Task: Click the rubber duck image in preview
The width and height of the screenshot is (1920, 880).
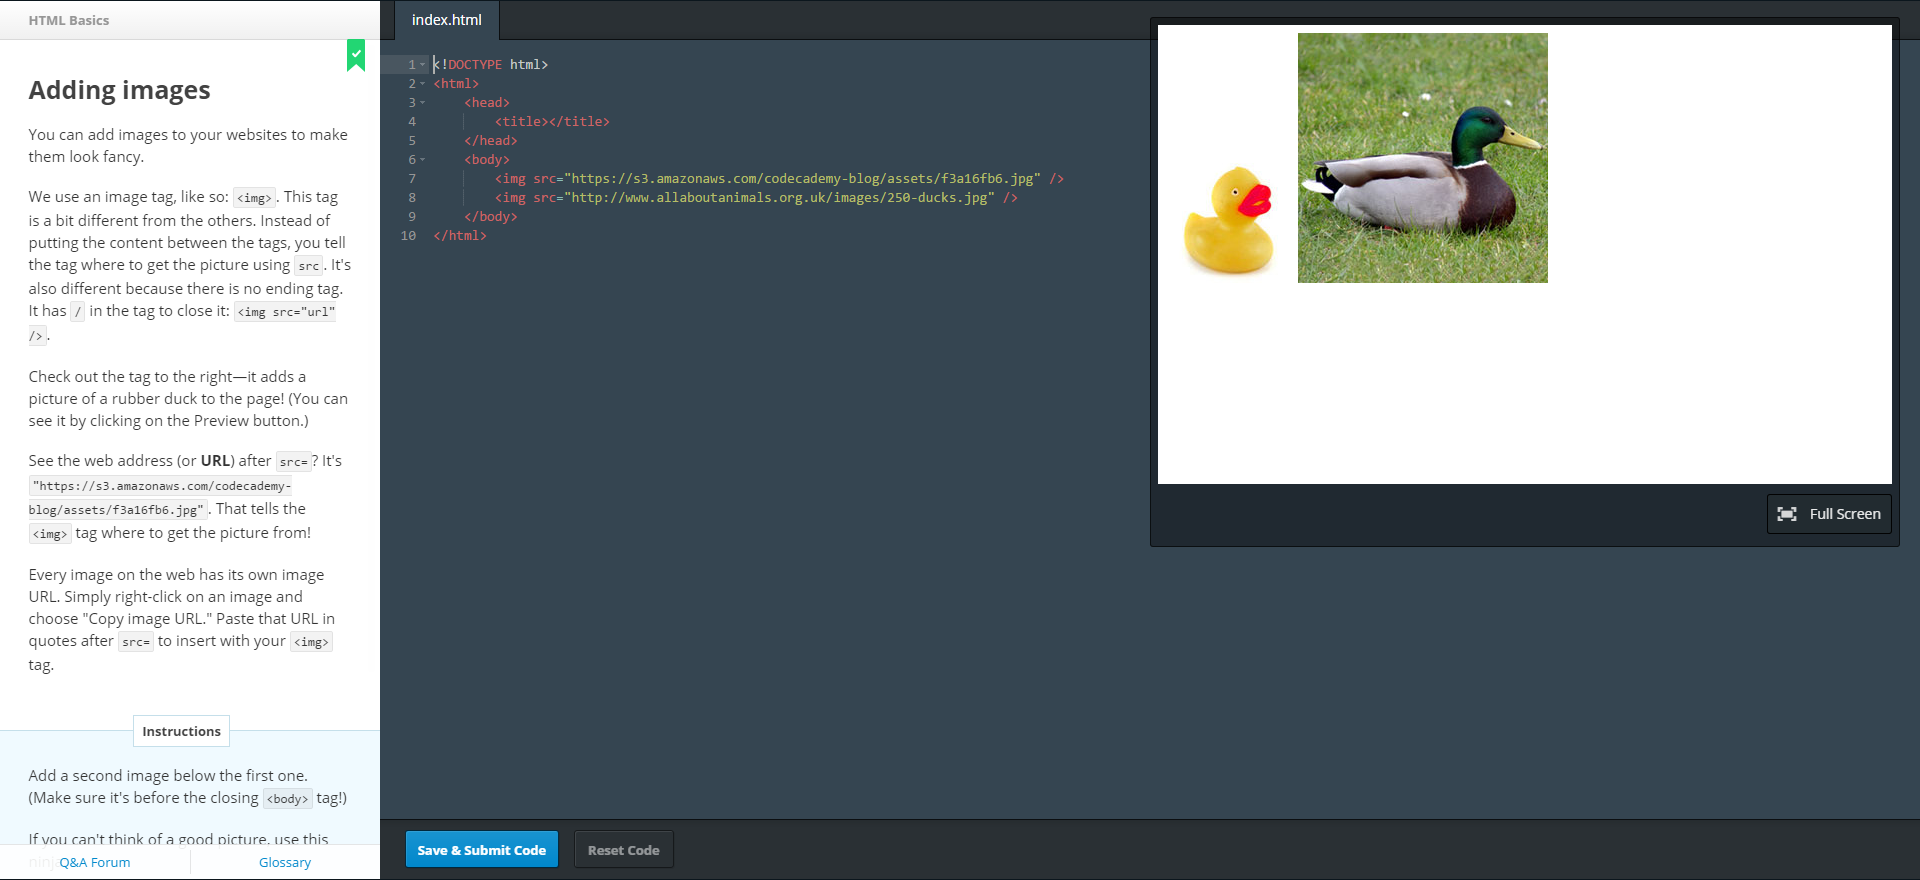Action: (x=1229, y=221)
